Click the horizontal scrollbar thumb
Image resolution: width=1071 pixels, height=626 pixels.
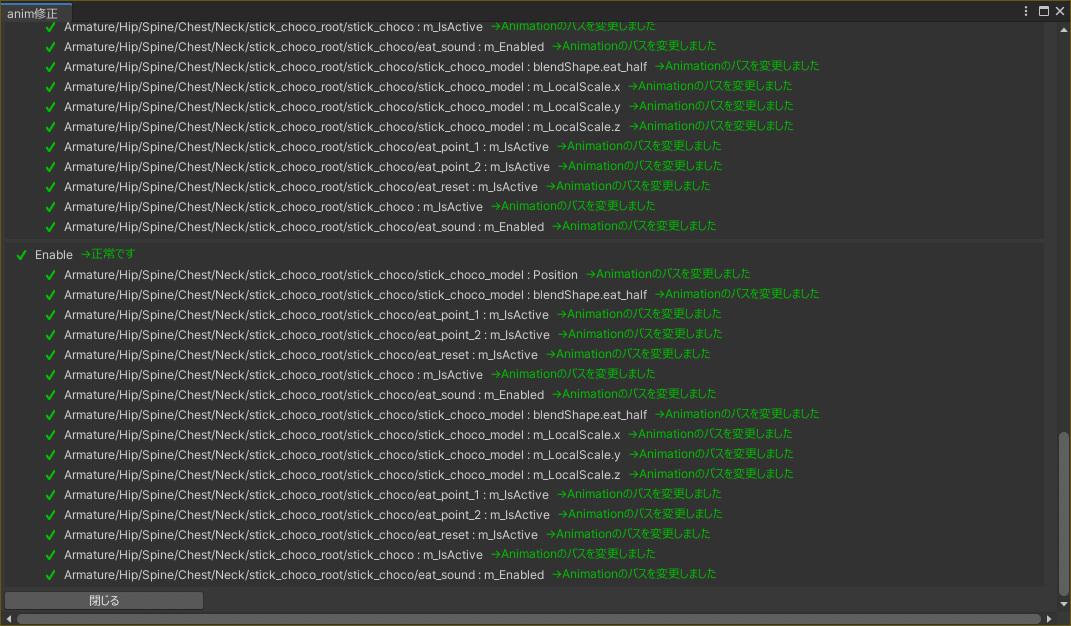tap(528, 618)
